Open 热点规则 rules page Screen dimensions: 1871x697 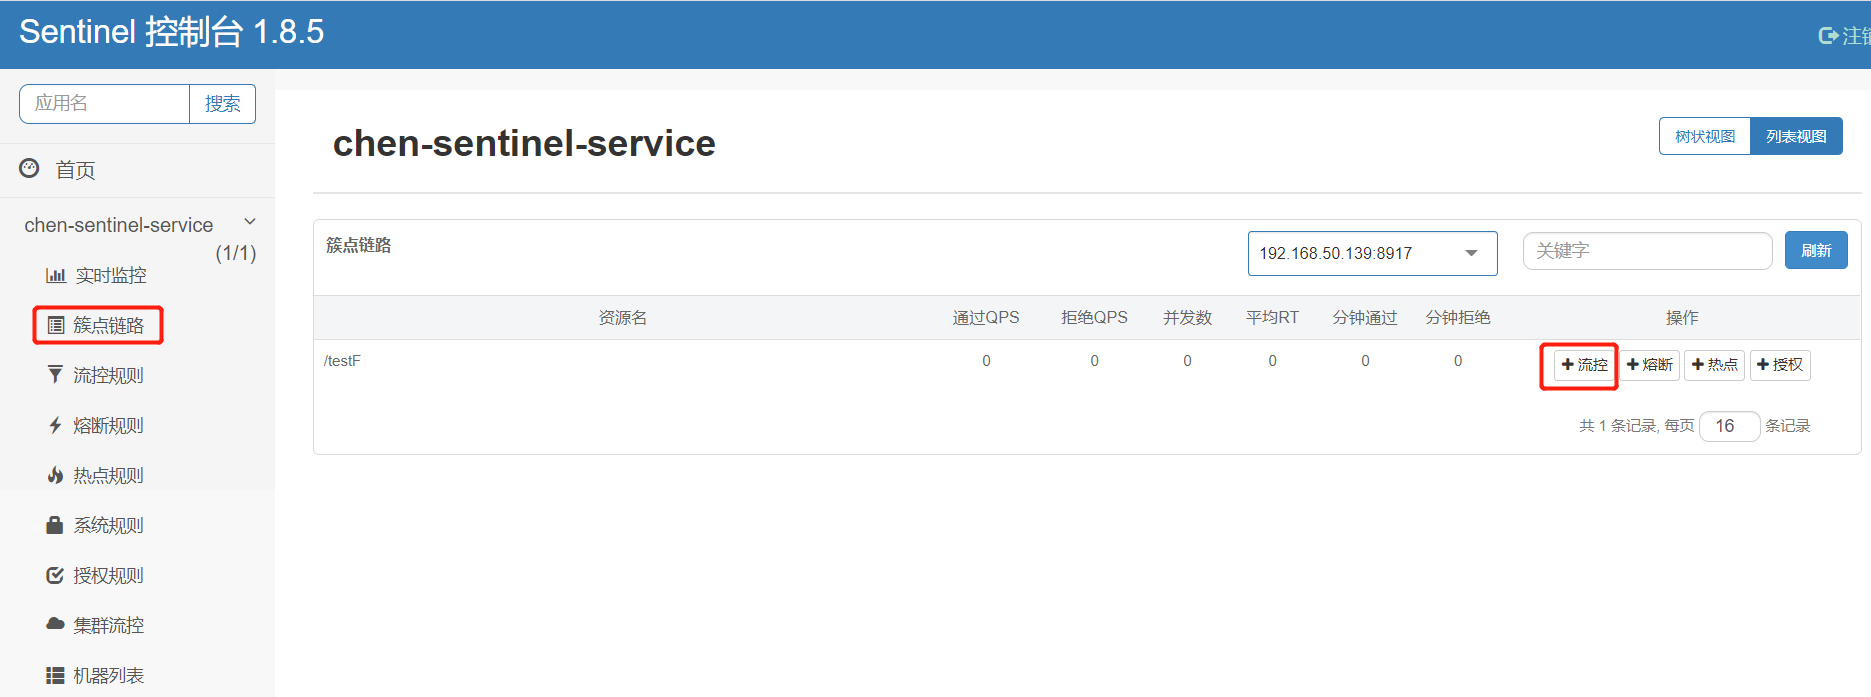click(x=108, y=475)
